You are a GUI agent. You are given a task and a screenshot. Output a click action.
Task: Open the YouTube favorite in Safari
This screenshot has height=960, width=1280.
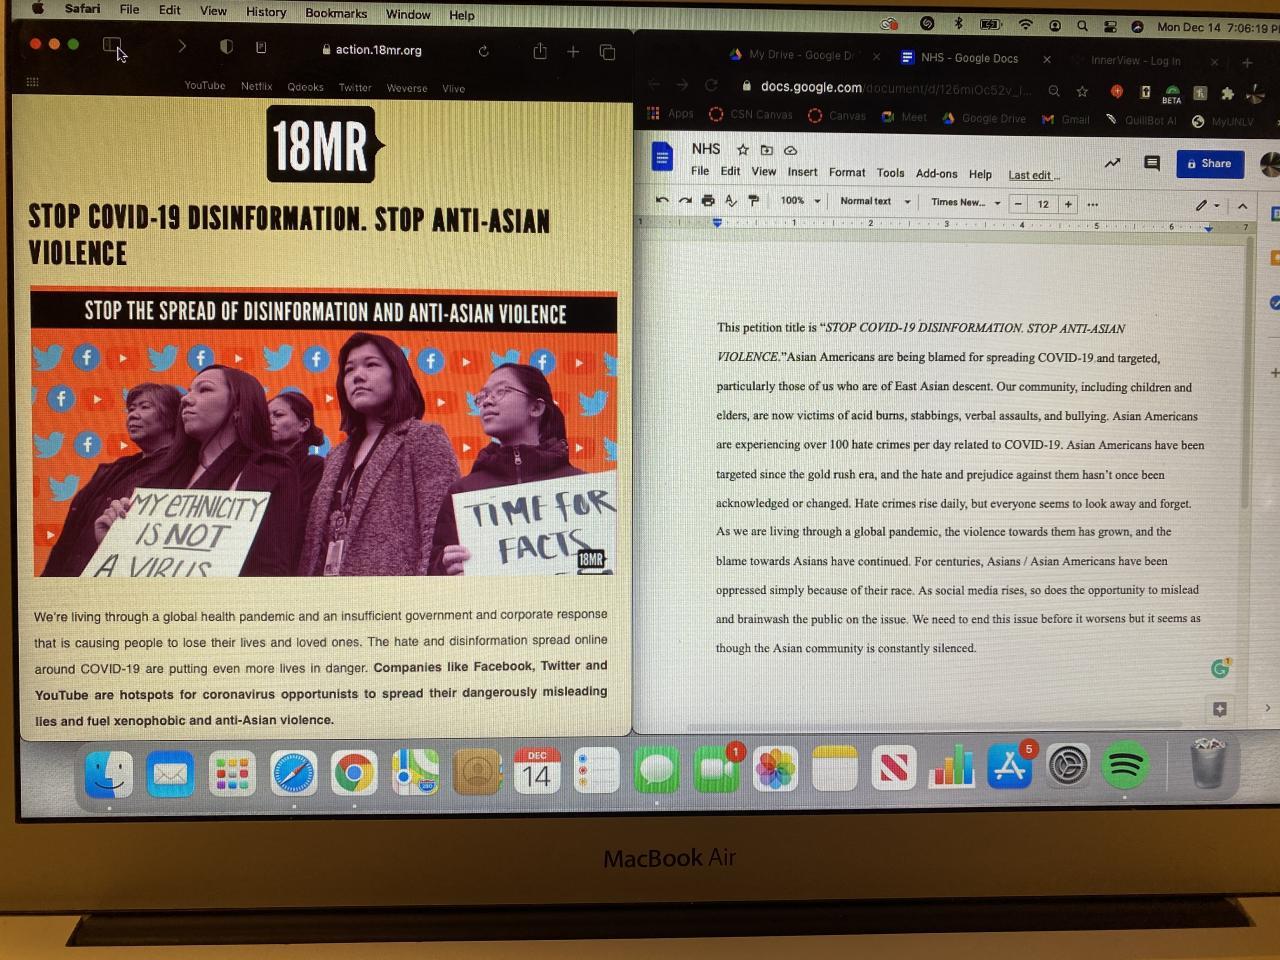(x=205, y=86)
